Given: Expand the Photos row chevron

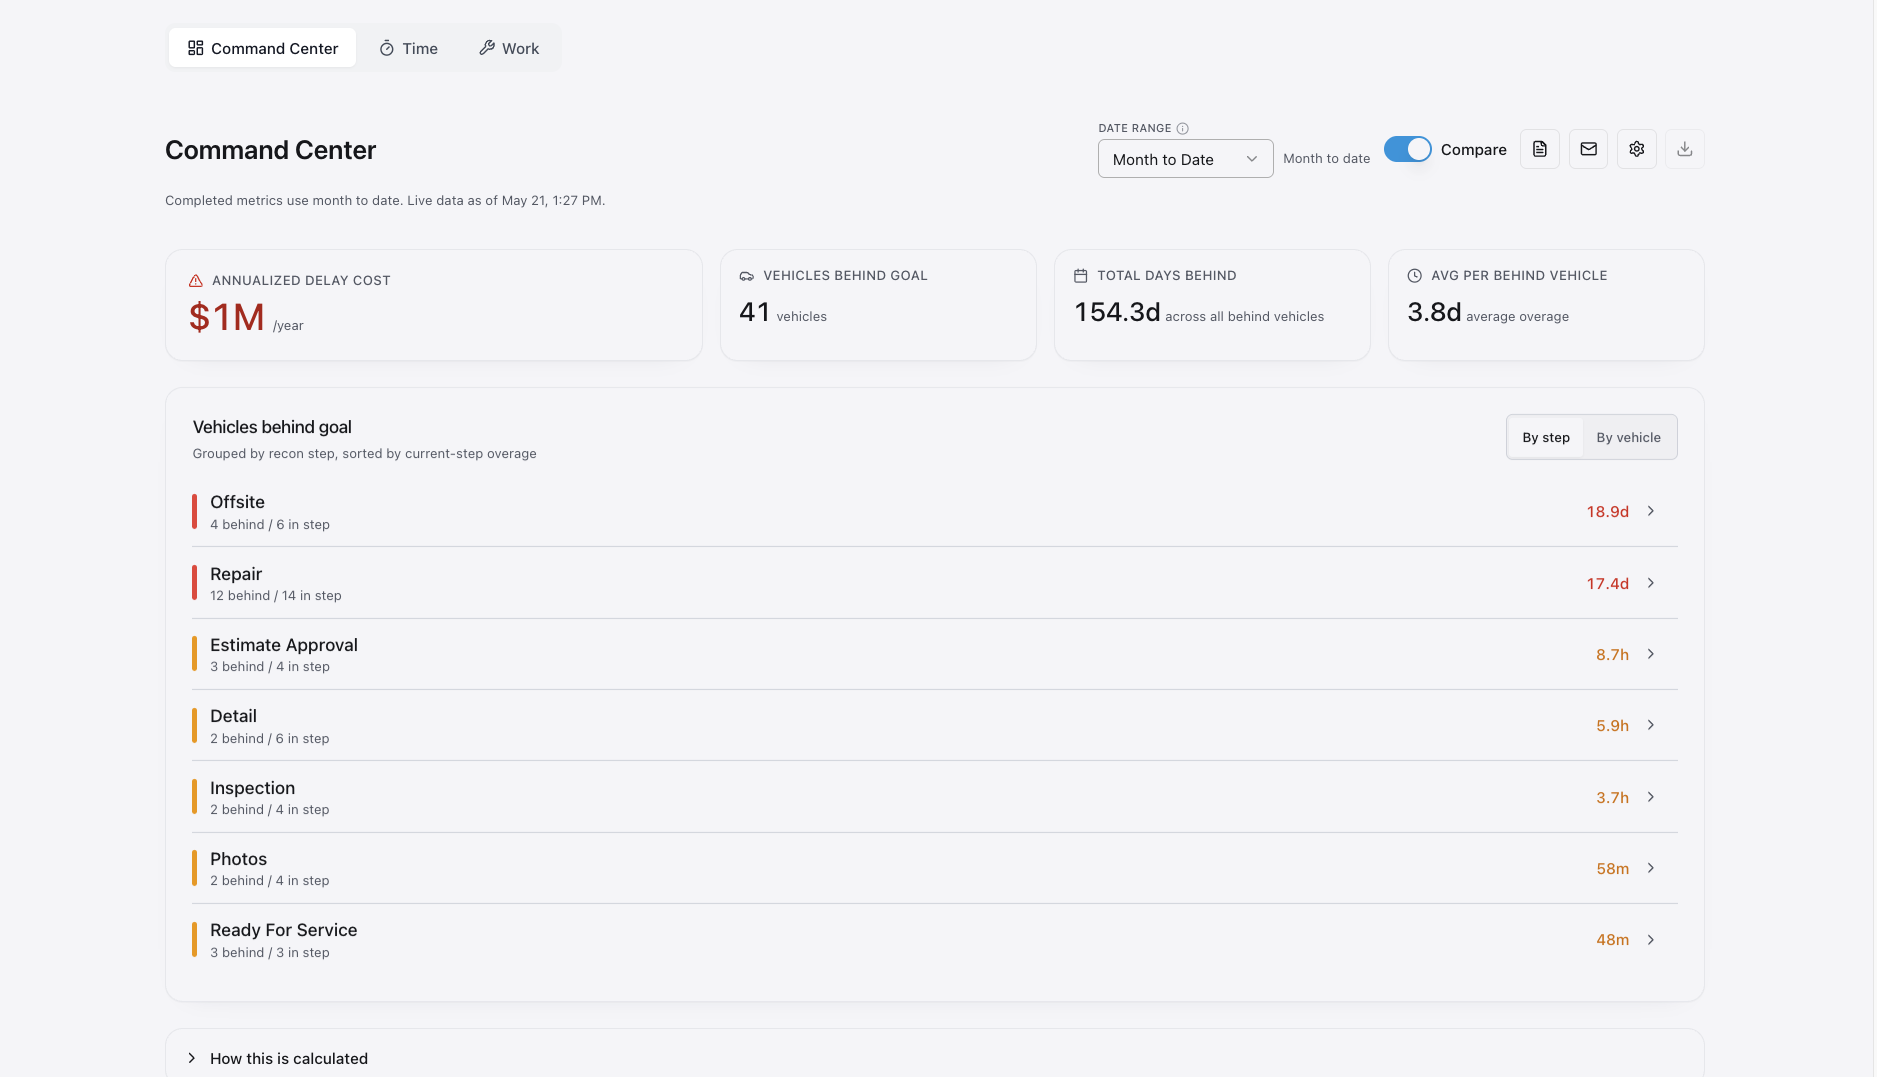Looking at the screenshot, I should point(1651,868).
